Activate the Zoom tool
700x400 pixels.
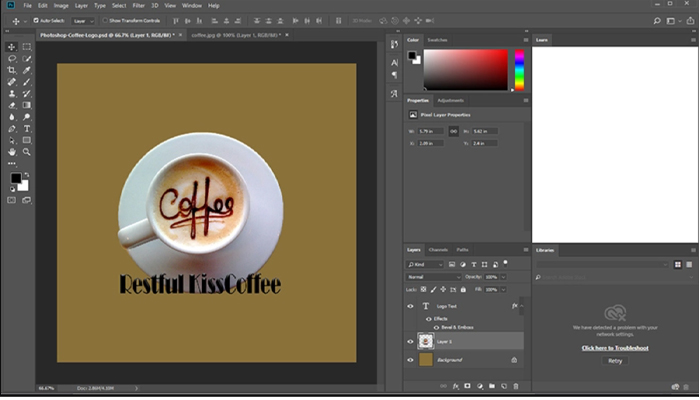pos(26,152)
